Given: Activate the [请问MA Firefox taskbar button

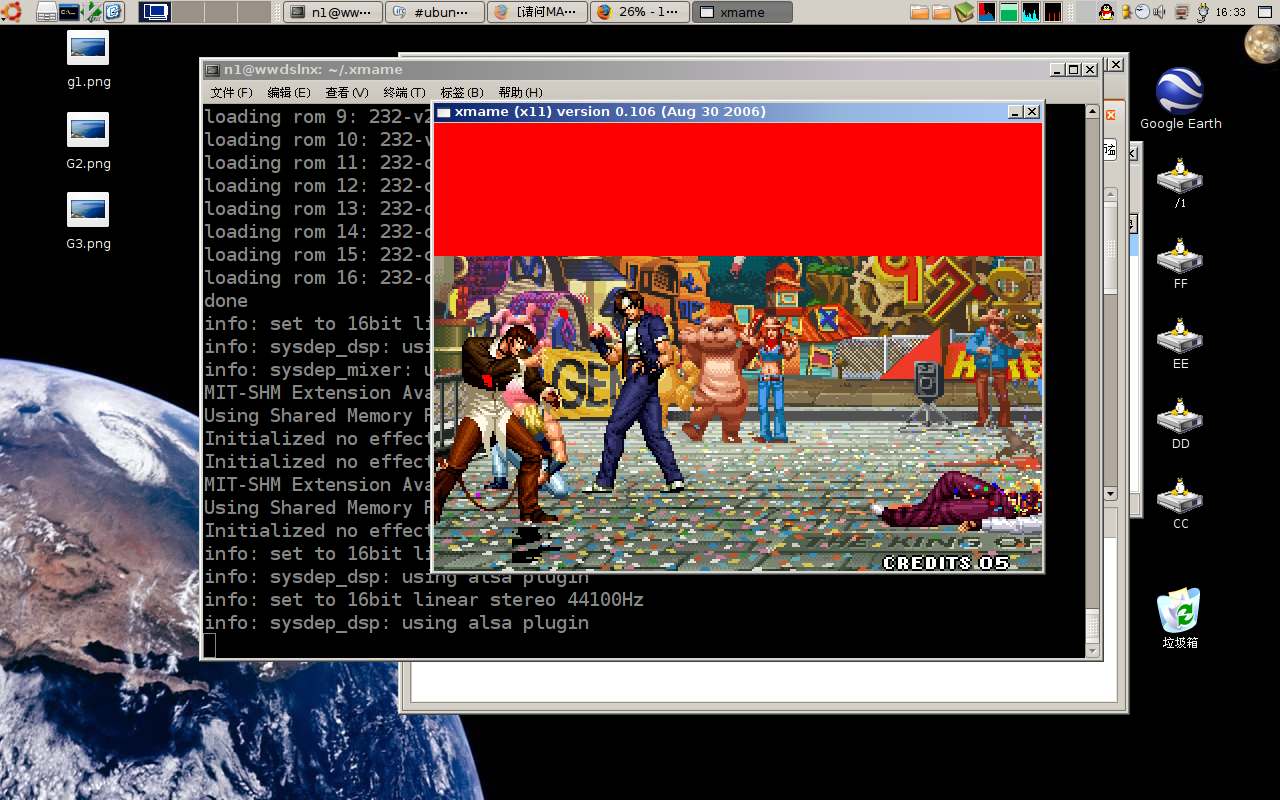Looking at the screenshot, I should coord(539,12).
